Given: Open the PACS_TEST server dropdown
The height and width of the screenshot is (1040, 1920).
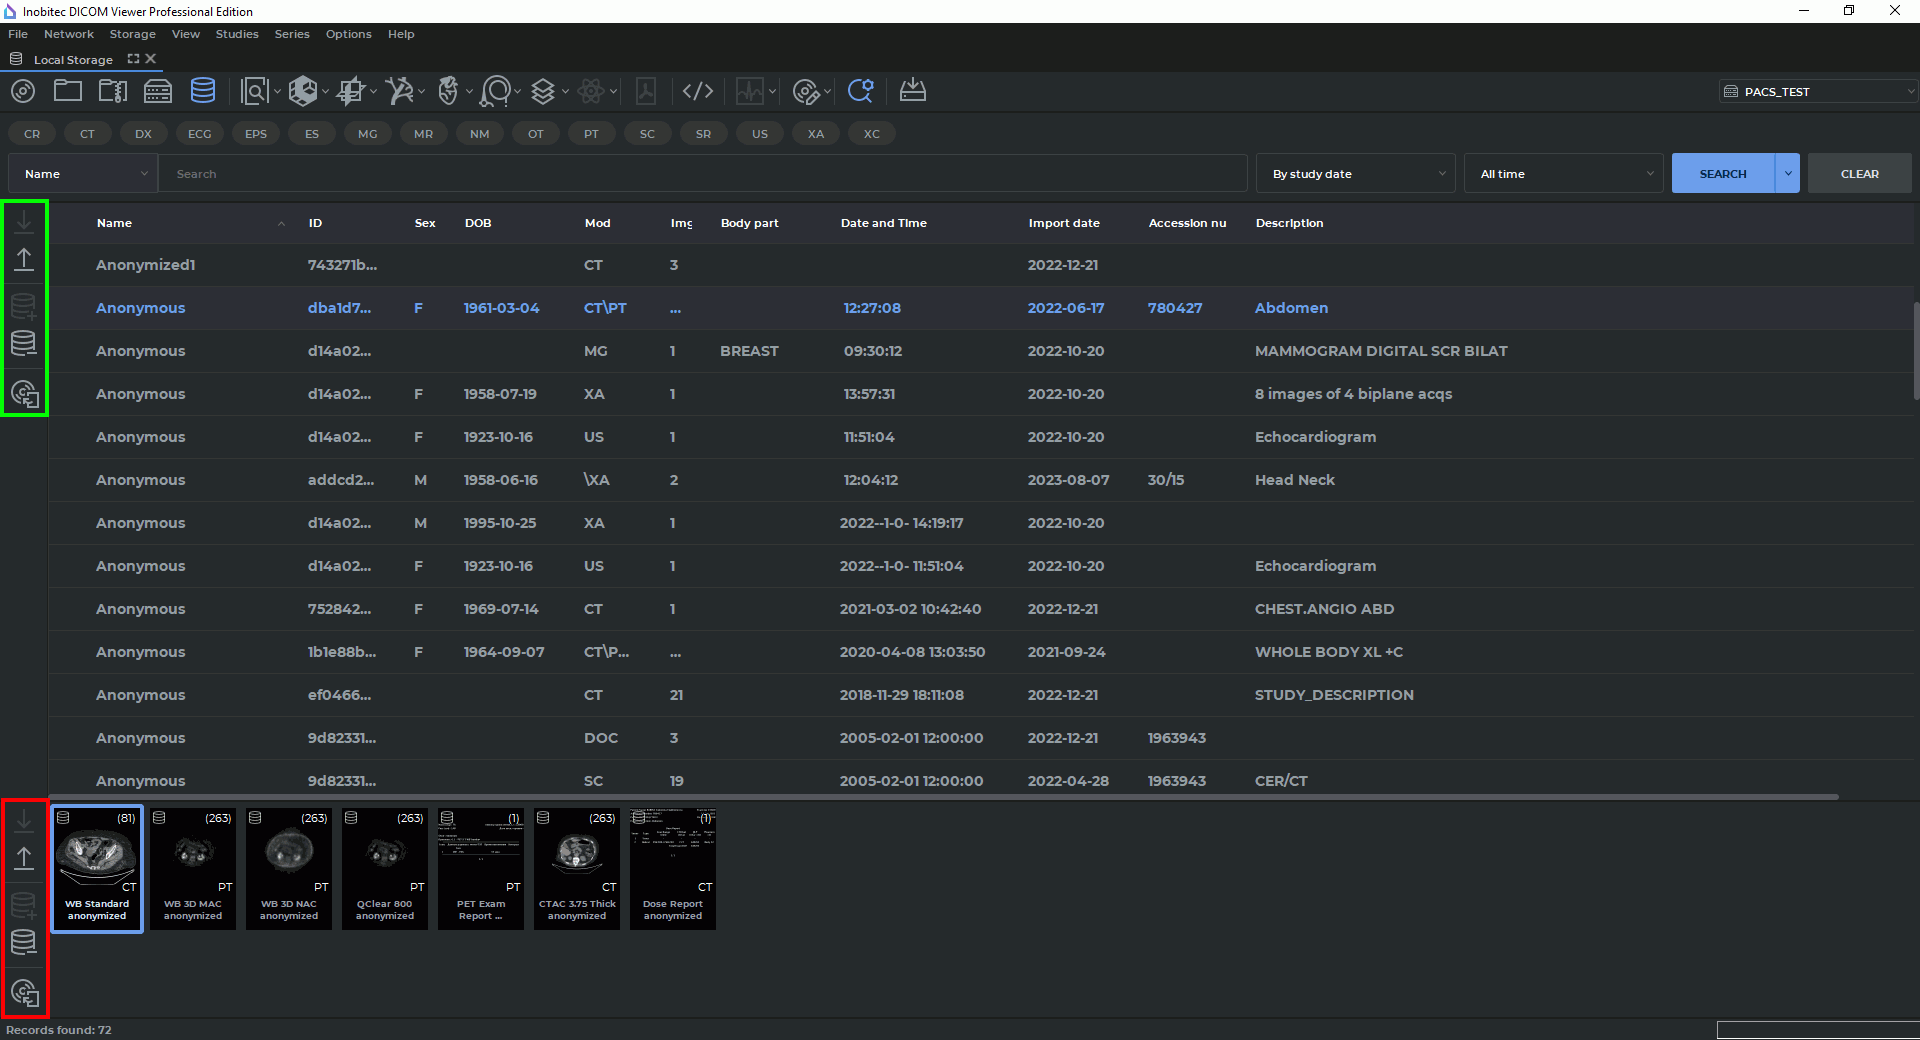Looking at the screenshot, I should [x=1818, y=92].
